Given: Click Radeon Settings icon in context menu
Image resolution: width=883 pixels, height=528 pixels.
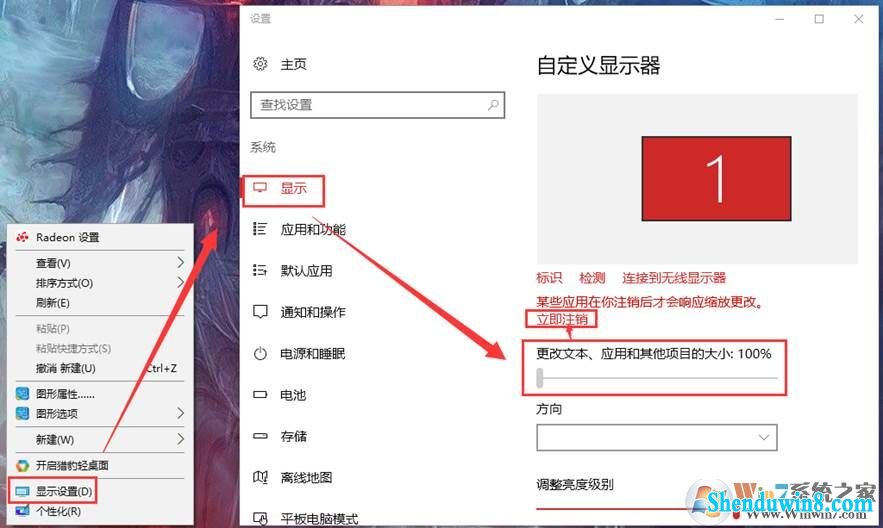Looking at the screenshot, I should coord(23,237).
